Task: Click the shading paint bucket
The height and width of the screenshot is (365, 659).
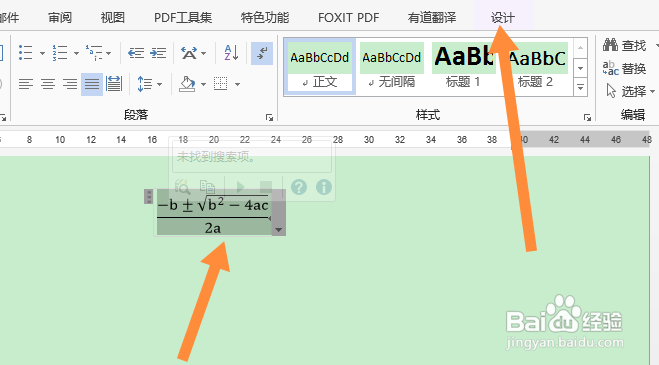Action: (187, 84)
